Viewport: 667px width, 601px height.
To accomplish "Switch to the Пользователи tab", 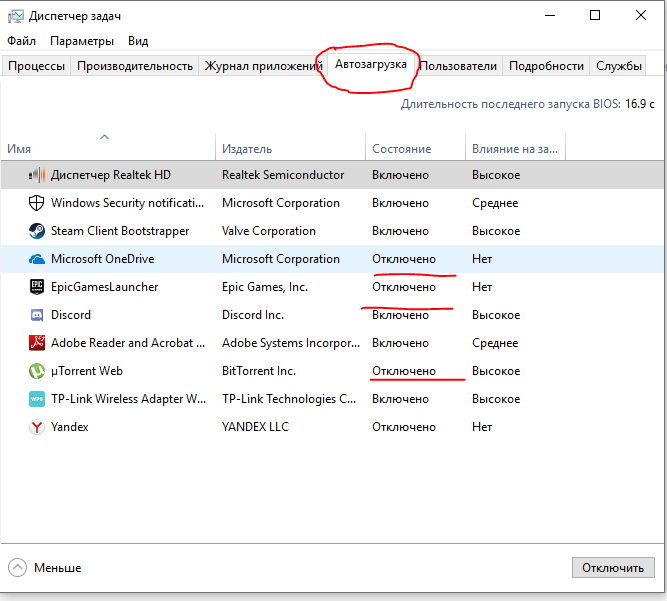I will point(458,66).
